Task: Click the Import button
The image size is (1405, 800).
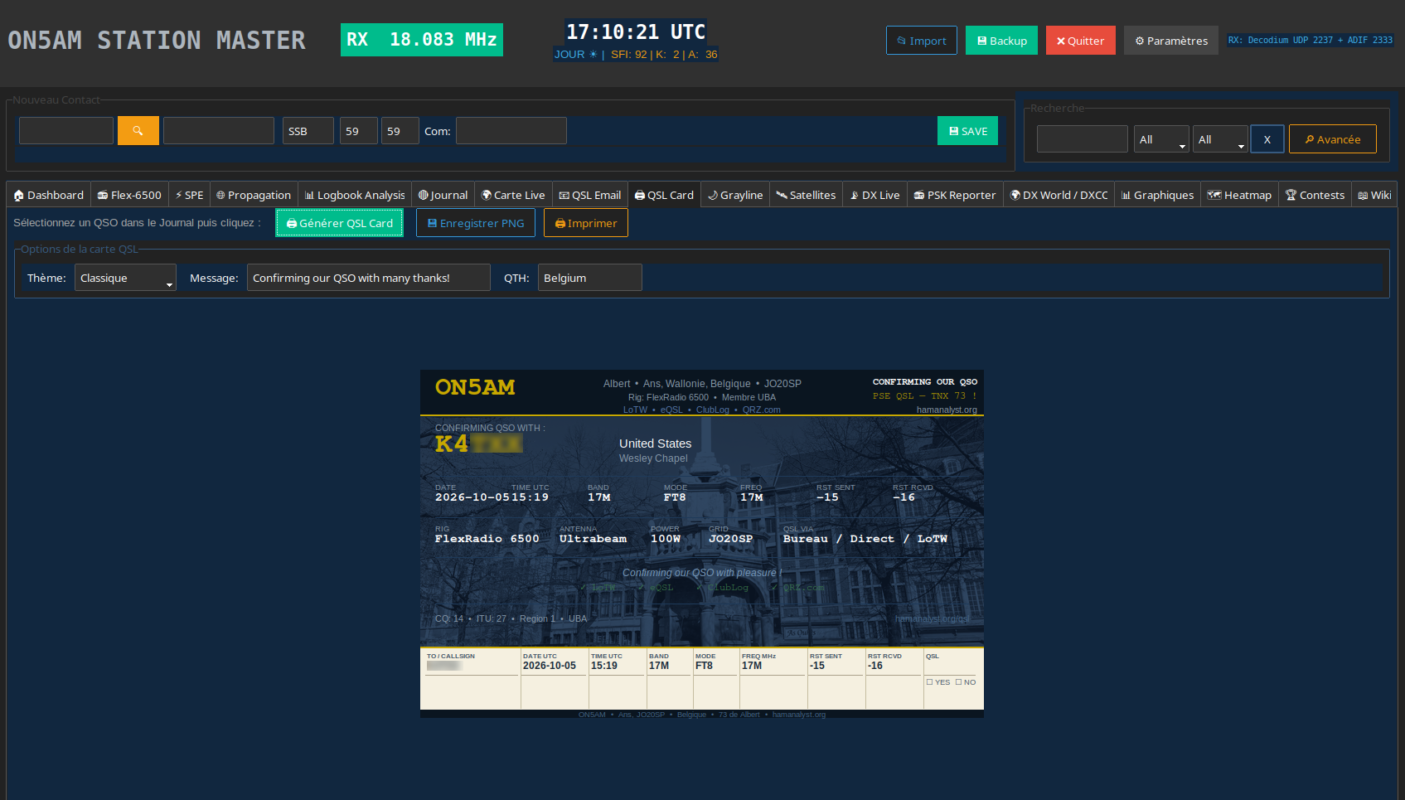Action: pyautogui.click(x=921, y=40)
